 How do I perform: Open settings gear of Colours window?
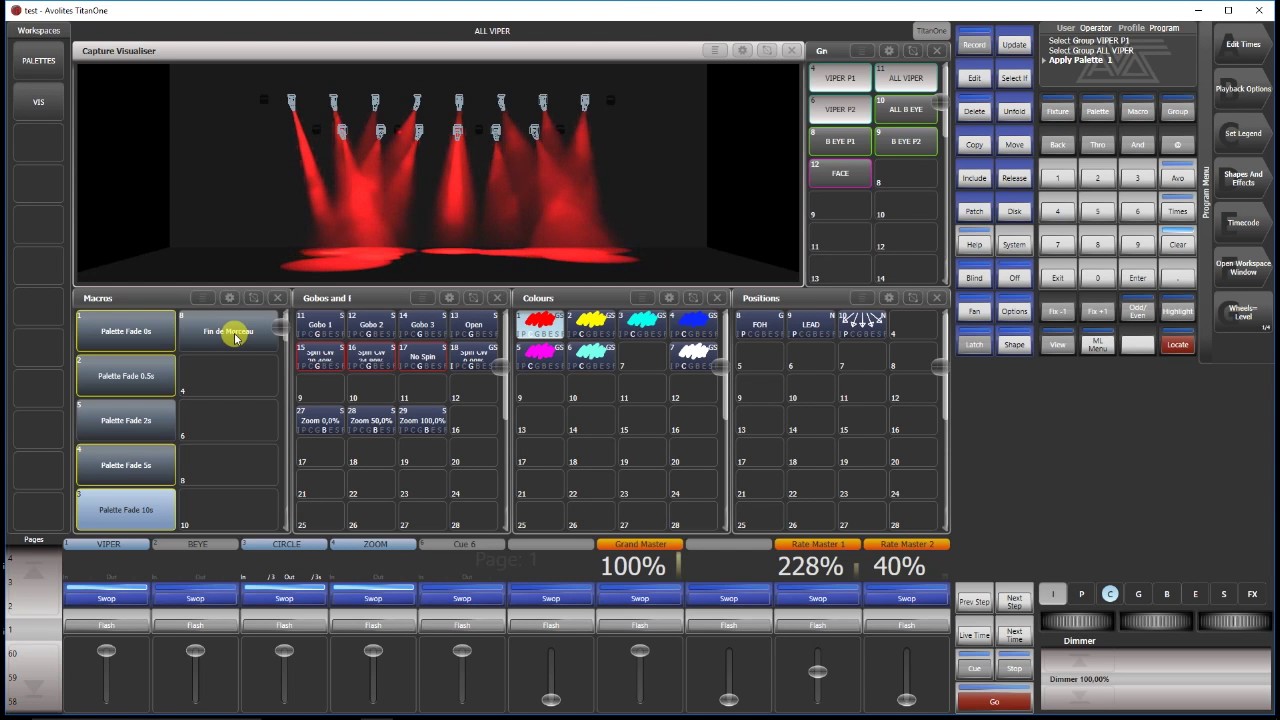(x=669, y=298)
